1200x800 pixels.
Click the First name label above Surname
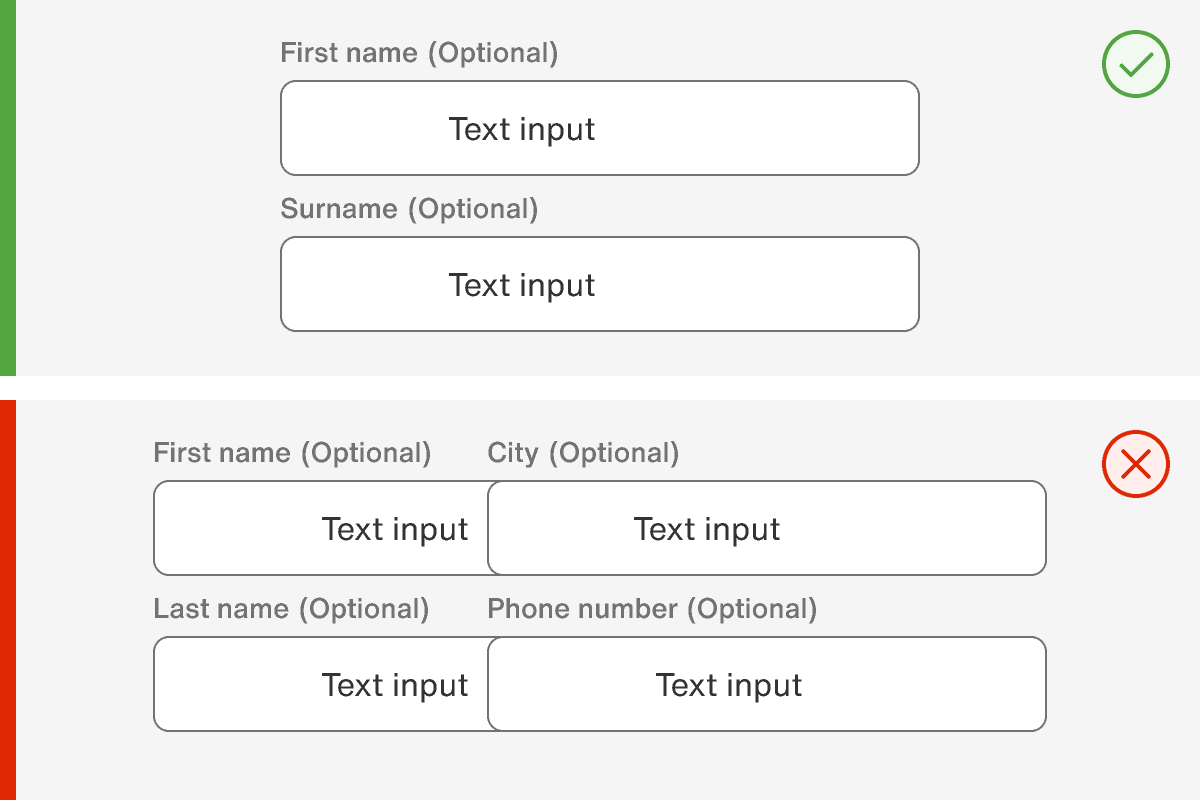click(x=419, y=53)
